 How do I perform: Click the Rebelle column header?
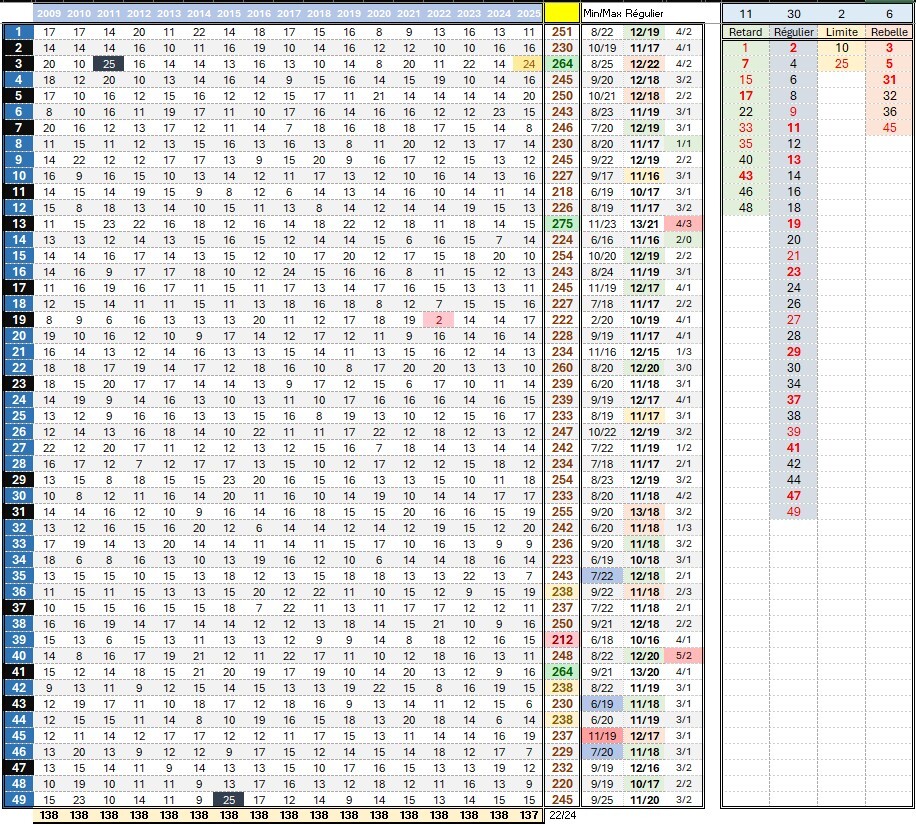pos(889,32)
